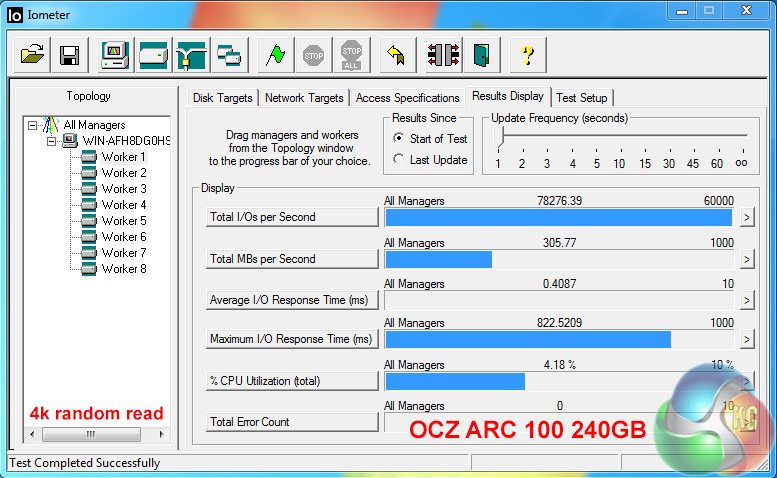Screen dimensions: 777x478
Task: Click Total I/Os progress bar
Action: (559, 217)
